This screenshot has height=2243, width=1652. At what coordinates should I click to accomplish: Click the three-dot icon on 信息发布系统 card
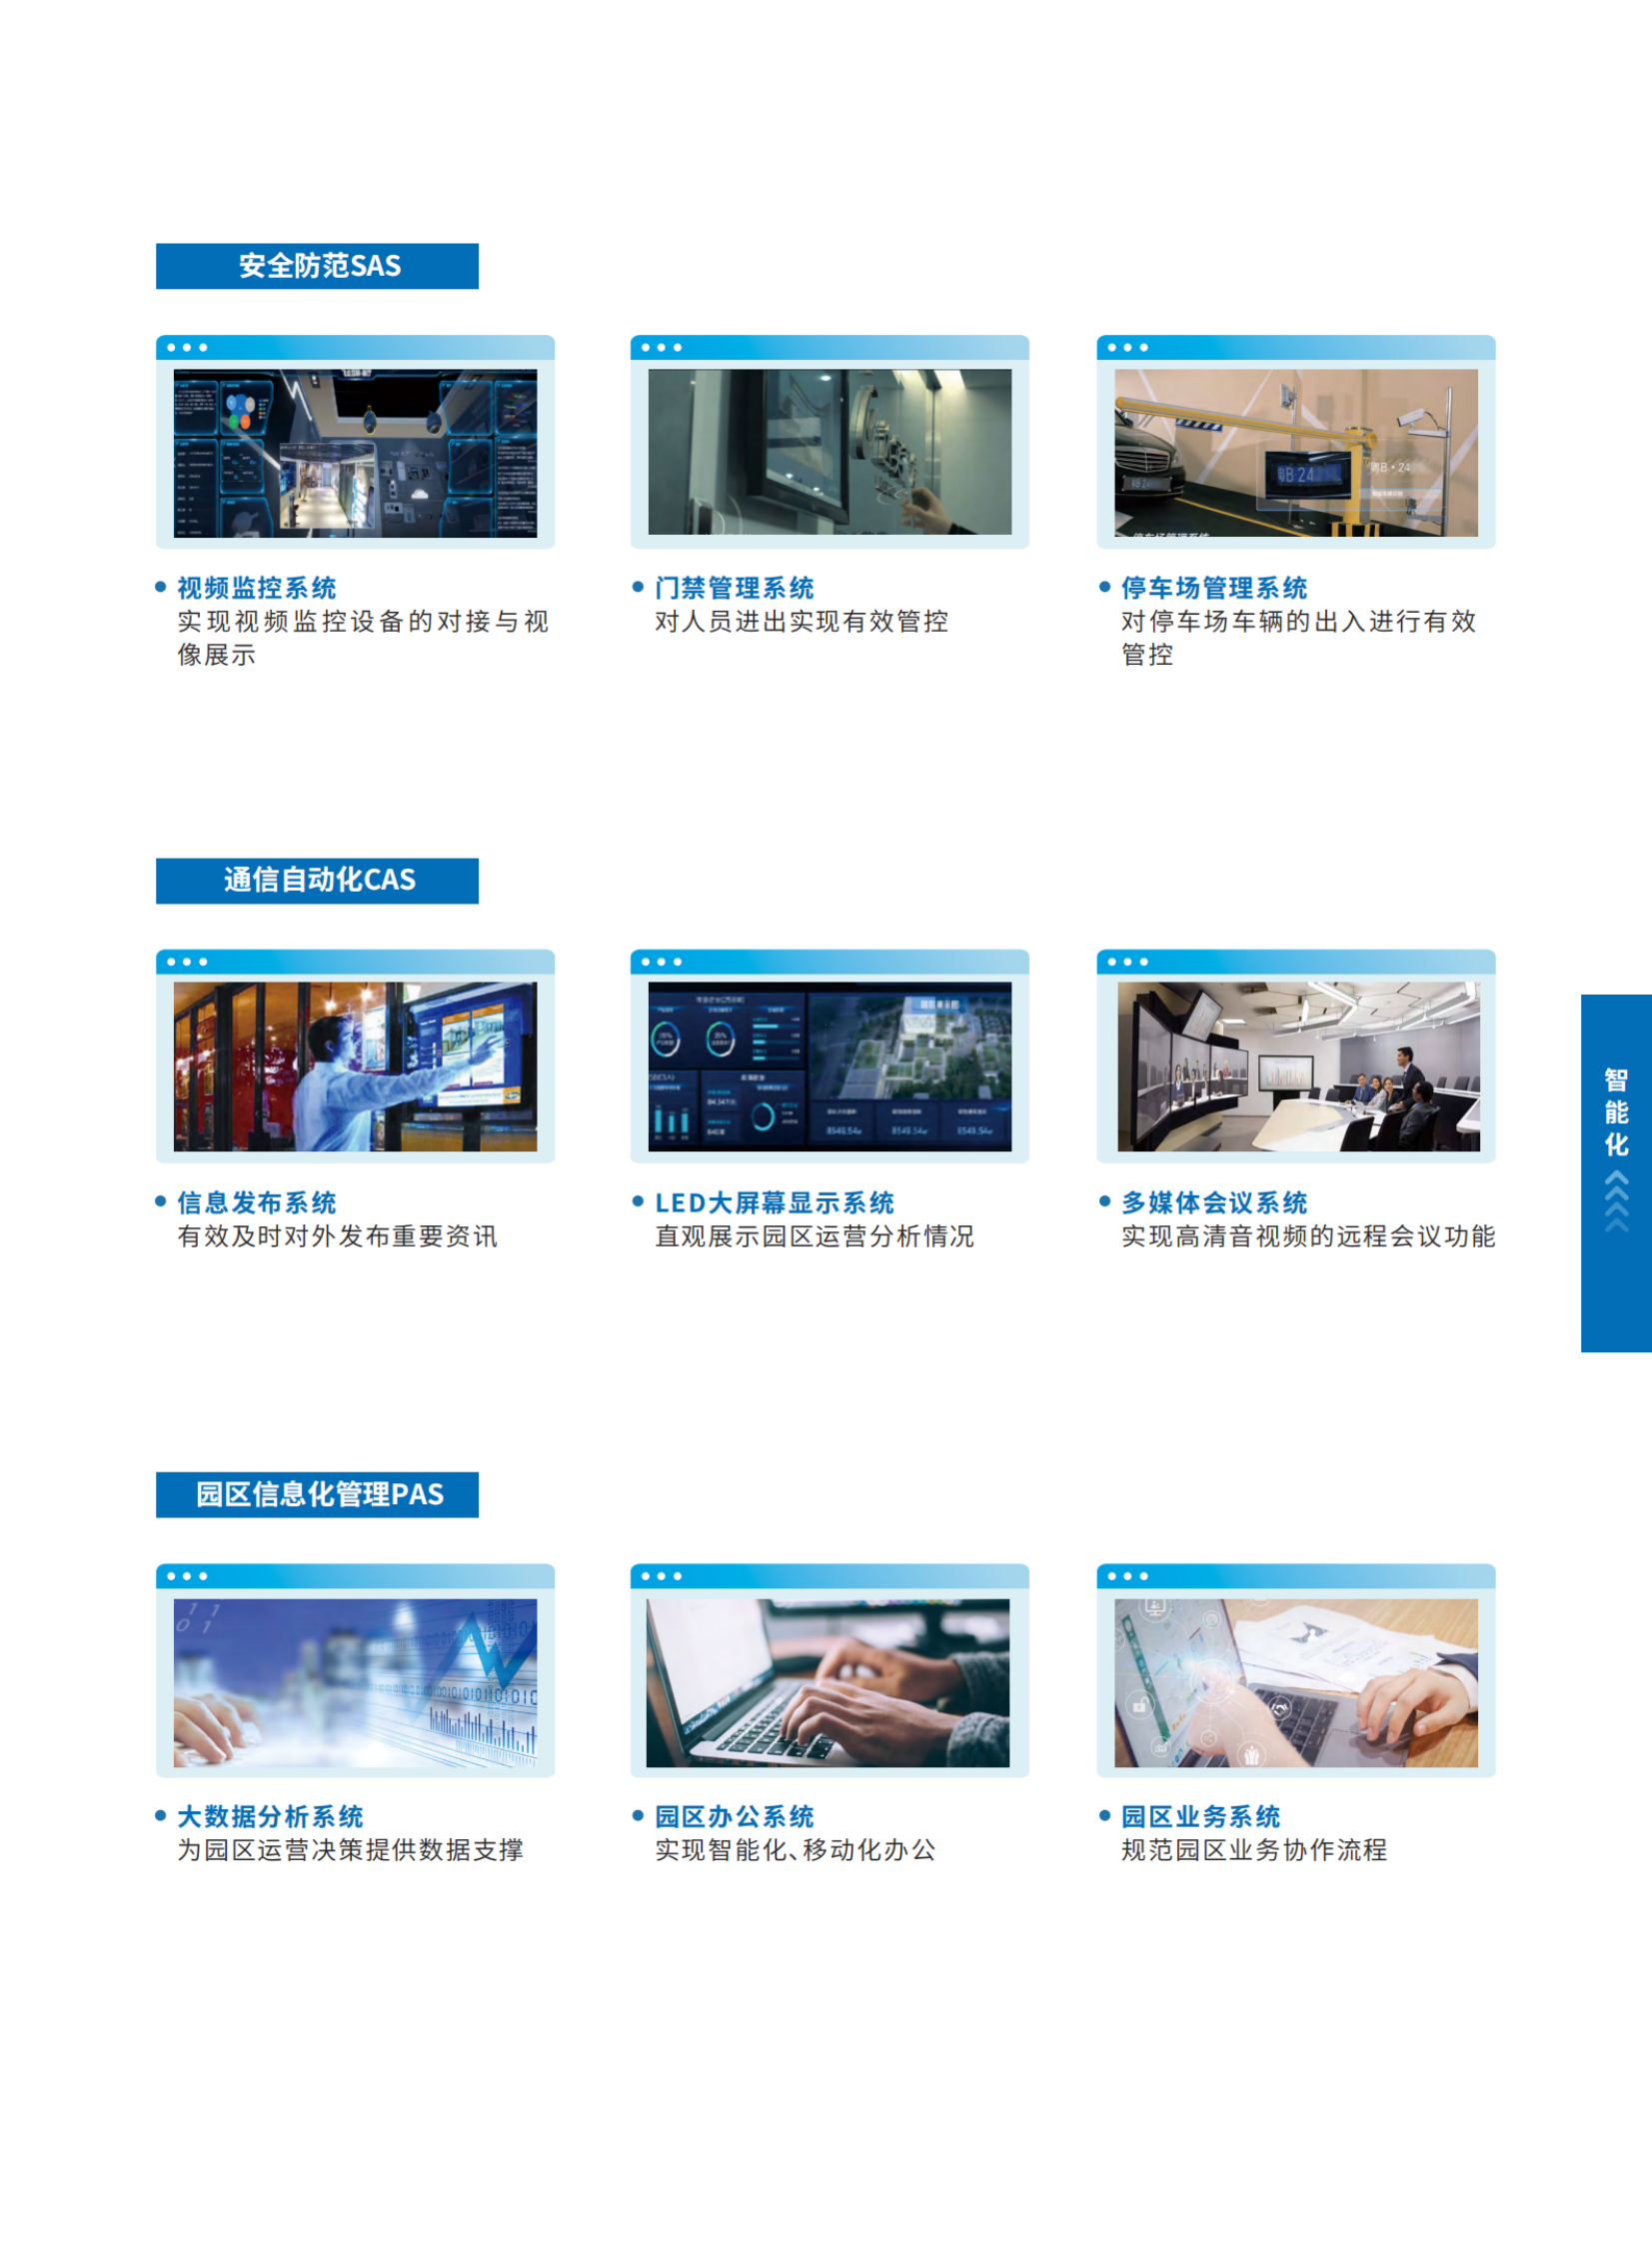[x=185, y=961]
